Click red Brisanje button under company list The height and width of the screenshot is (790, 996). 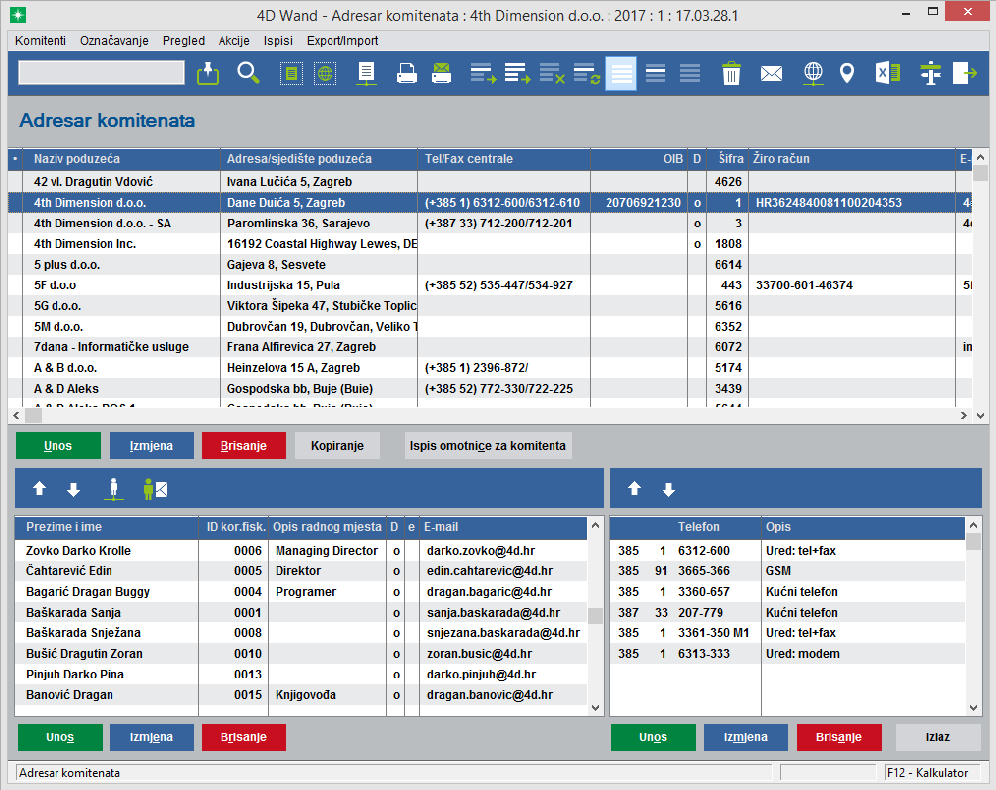[x=244, y=446]
